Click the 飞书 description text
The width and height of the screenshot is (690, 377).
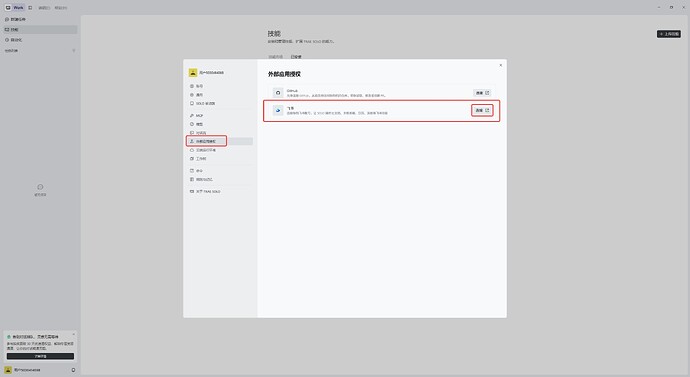click(338, 113)
